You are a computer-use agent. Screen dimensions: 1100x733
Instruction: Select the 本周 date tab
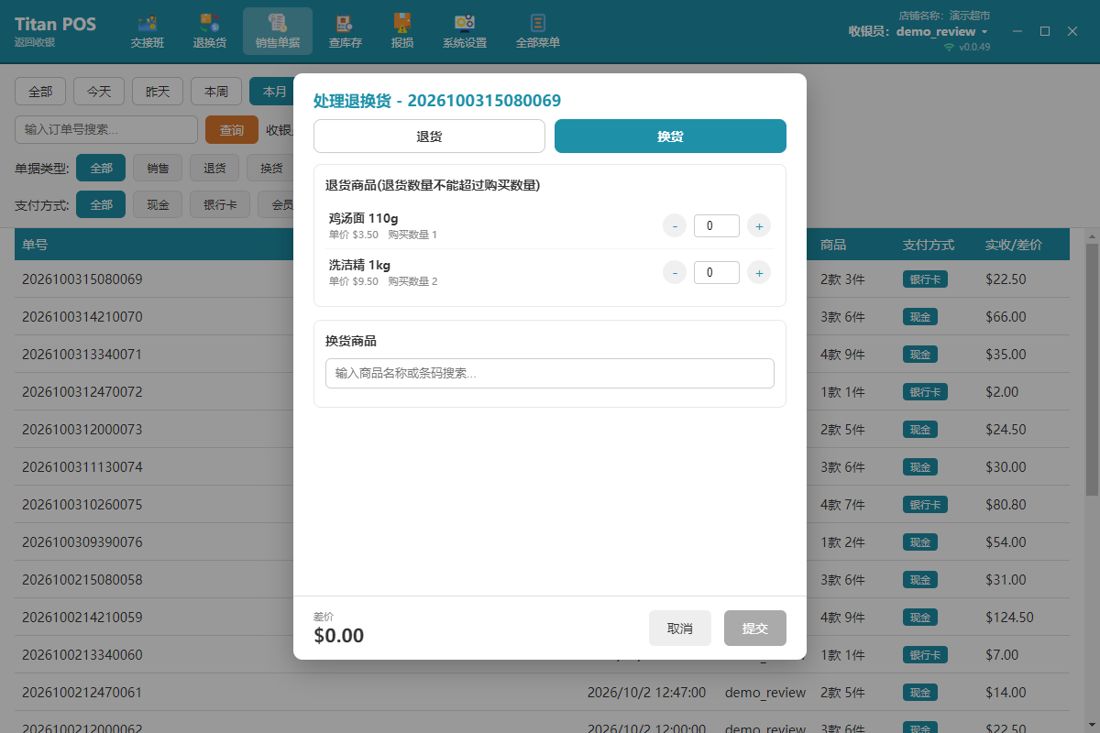click(x=216, y=91)
